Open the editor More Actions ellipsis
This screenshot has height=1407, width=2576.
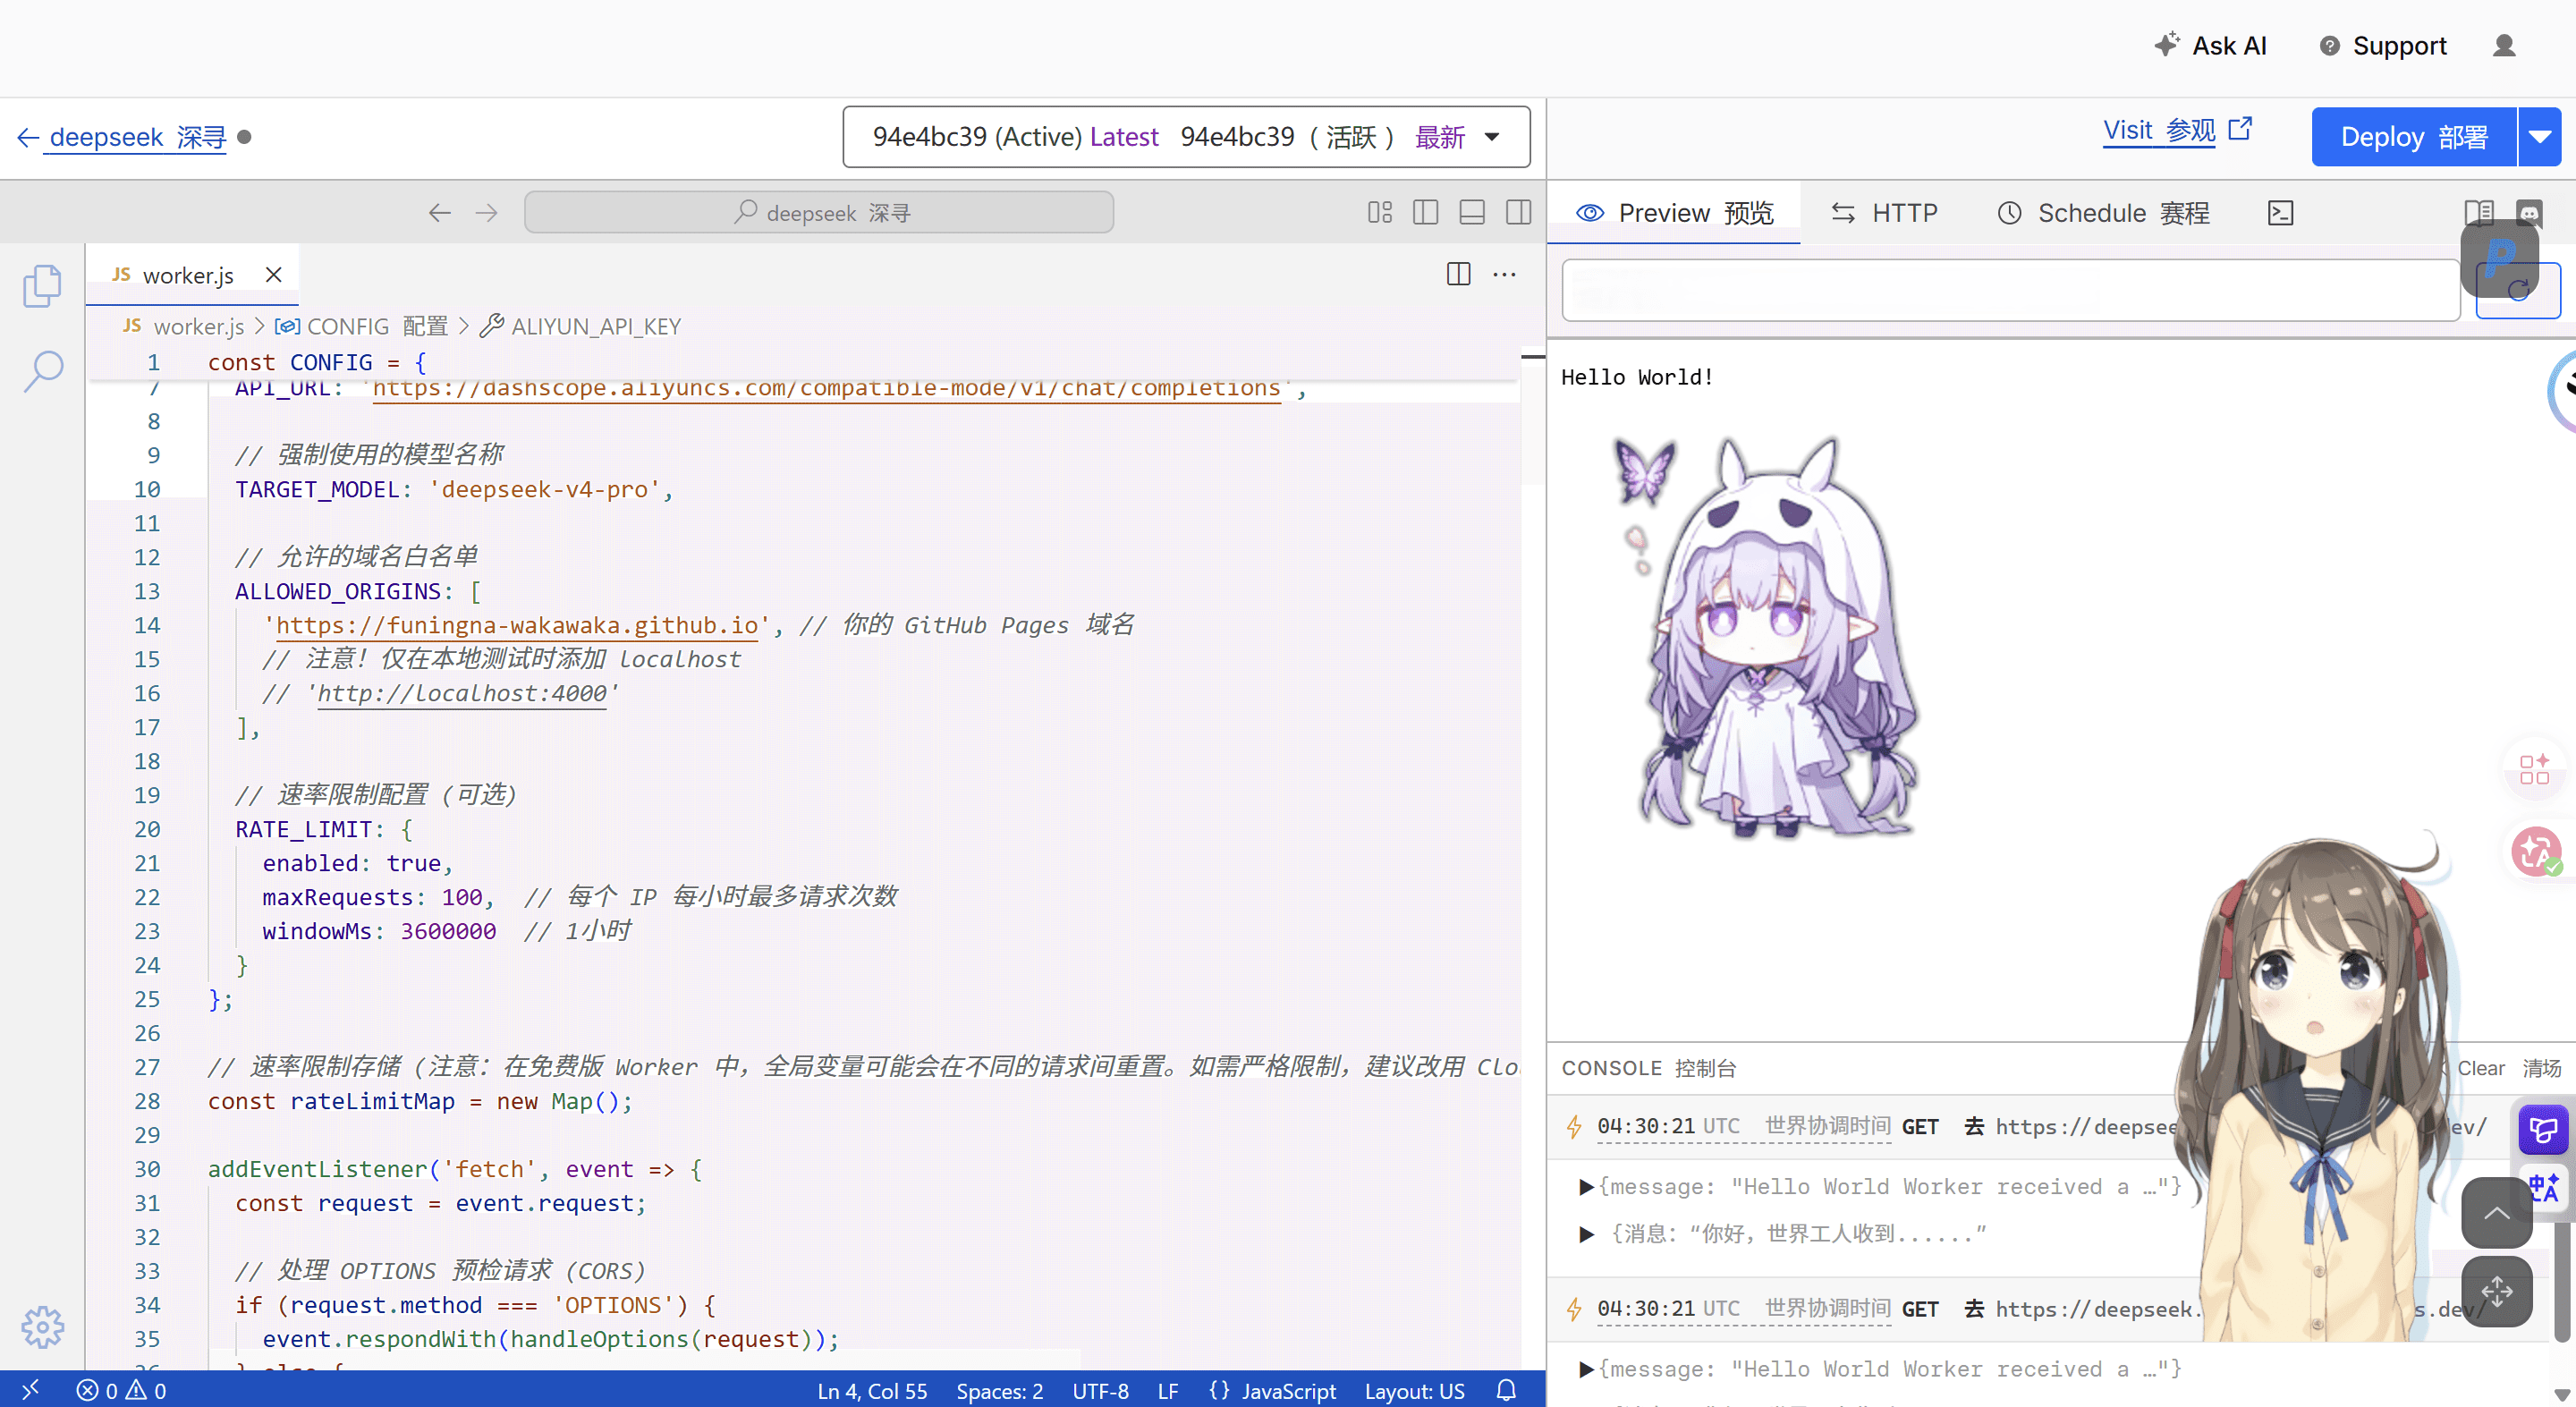(1504, 274)
